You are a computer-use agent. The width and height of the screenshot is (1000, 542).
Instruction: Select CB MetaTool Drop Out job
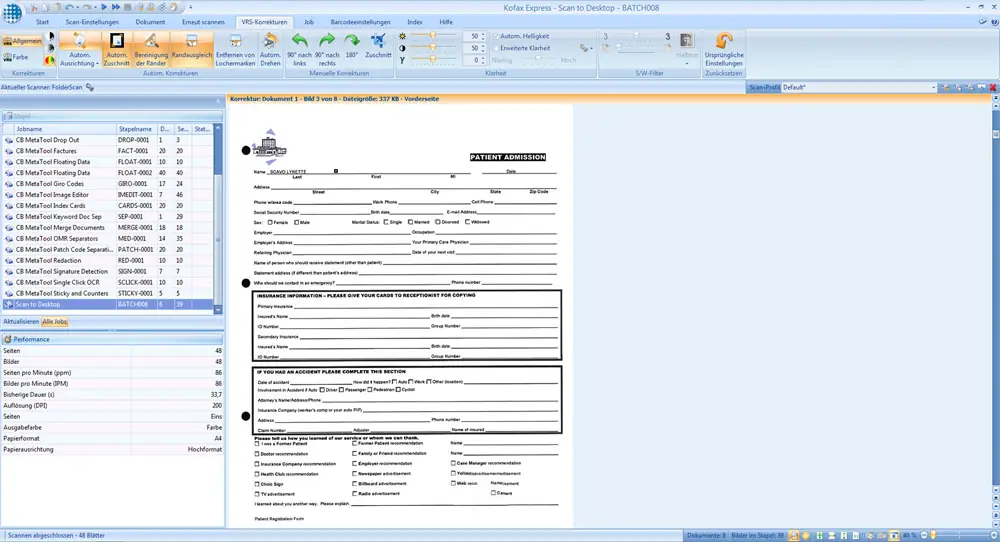[107, 140]
